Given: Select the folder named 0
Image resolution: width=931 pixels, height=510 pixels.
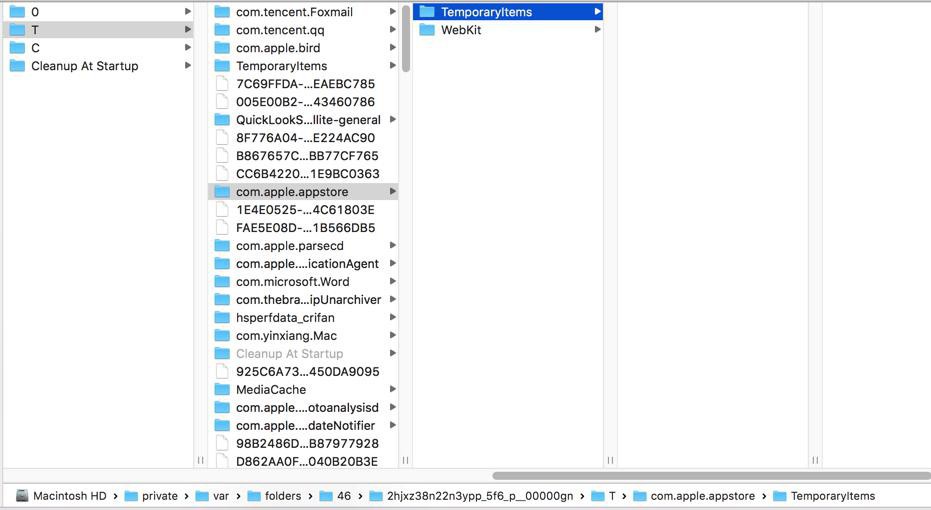Looking at the screenshot, I should 98,12.
